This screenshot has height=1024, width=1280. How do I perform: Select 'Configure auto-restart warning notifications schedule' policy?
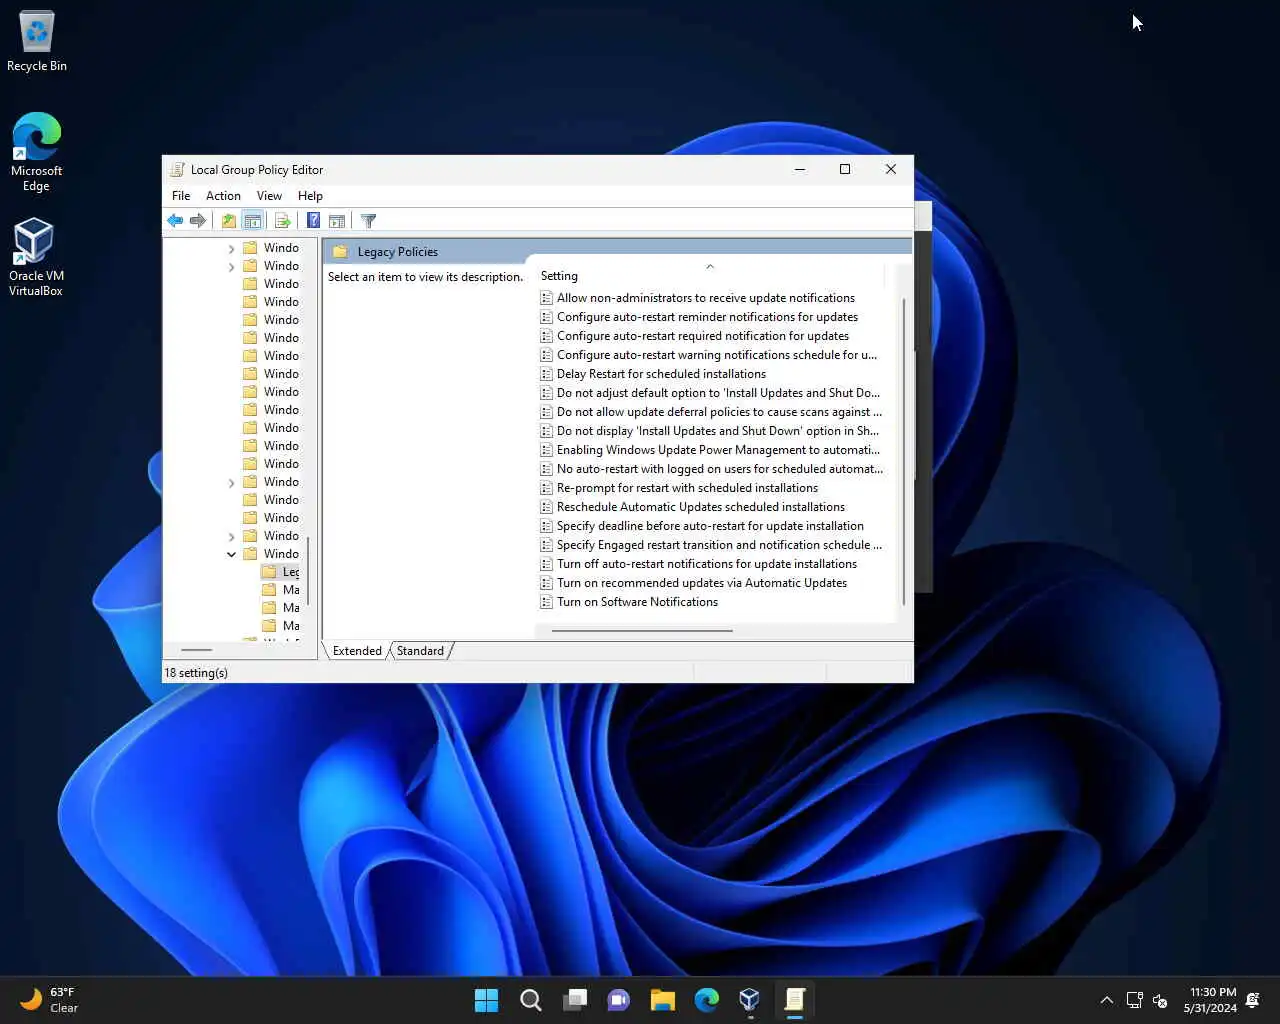[708, 355]
